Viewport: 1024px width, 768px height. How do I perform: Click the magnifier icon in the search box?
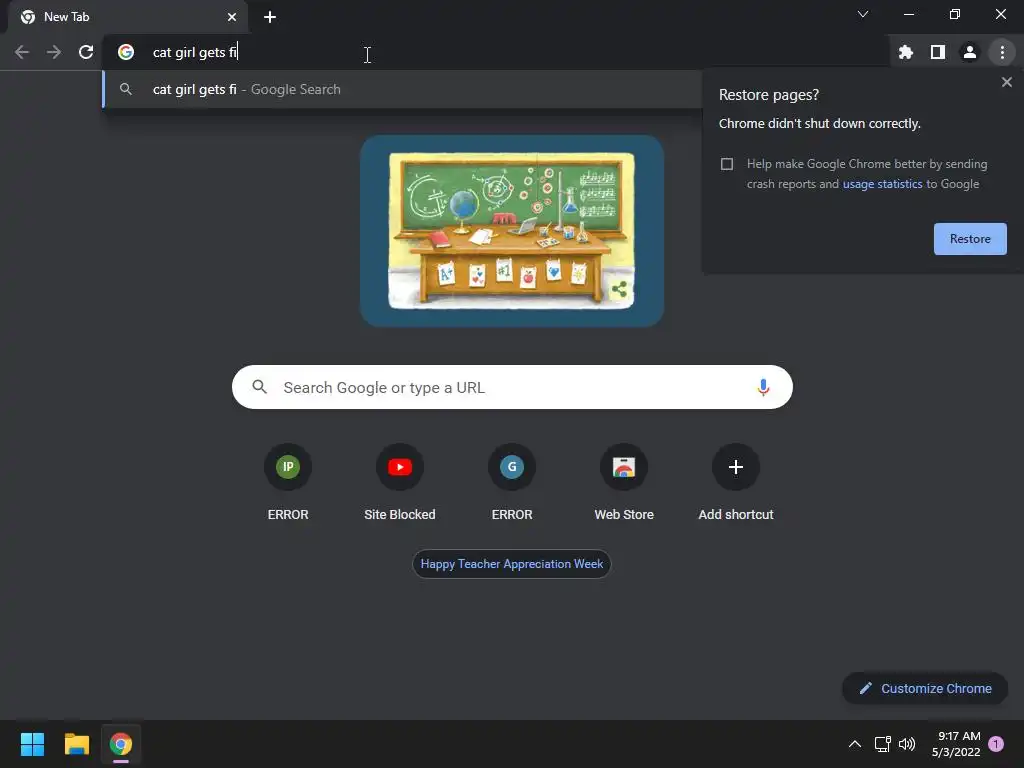pos(260,387)
